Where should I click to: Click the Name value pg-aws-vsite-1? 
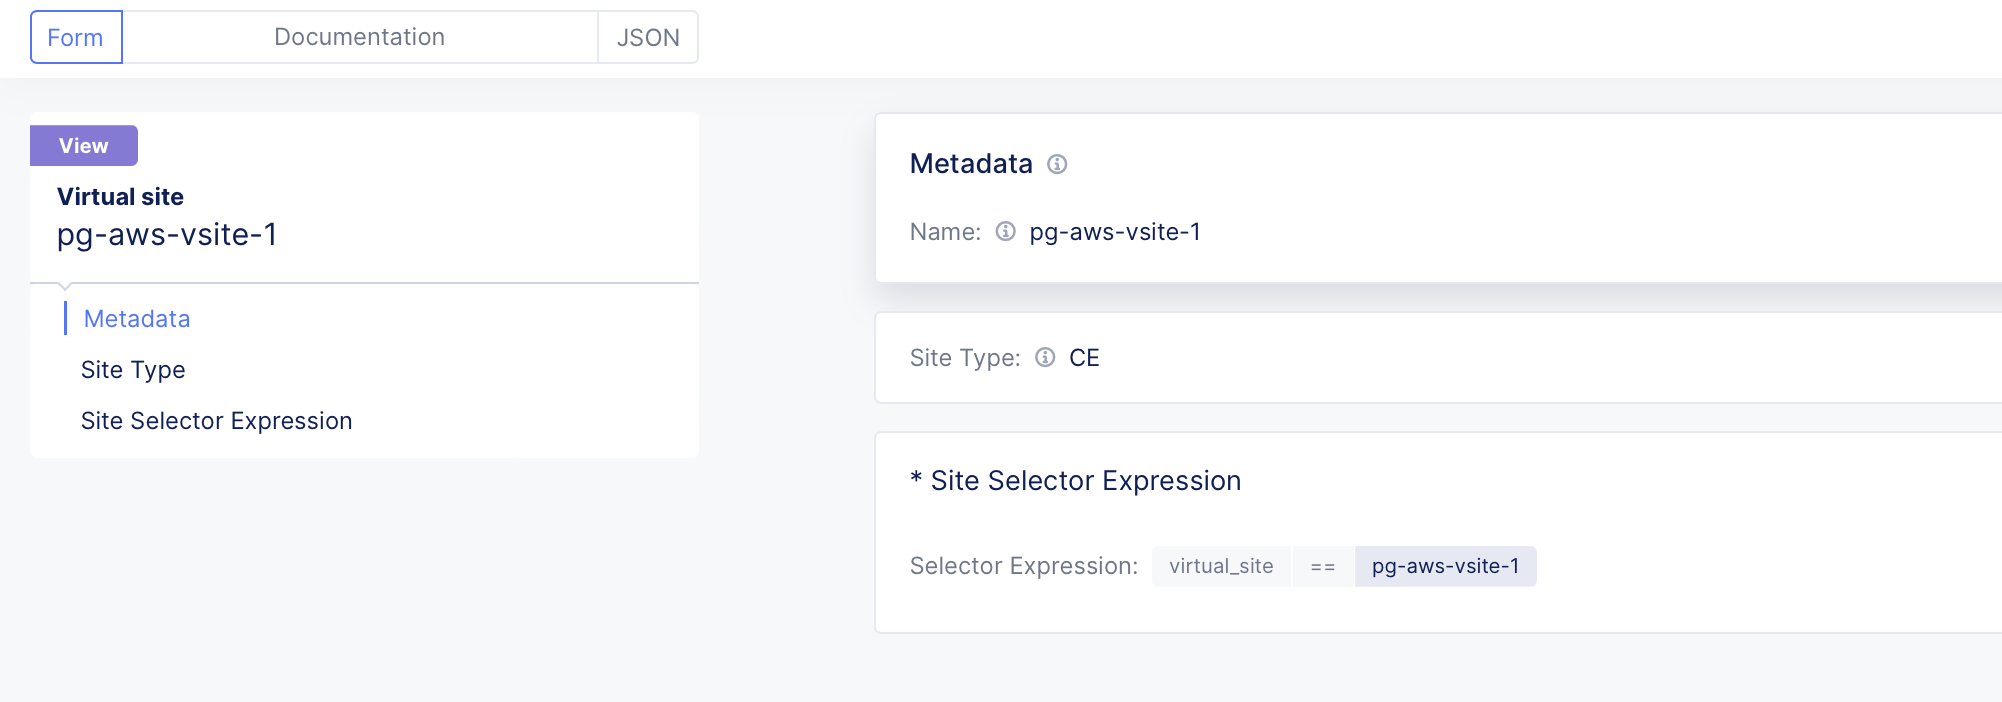tap(1116, 231)
